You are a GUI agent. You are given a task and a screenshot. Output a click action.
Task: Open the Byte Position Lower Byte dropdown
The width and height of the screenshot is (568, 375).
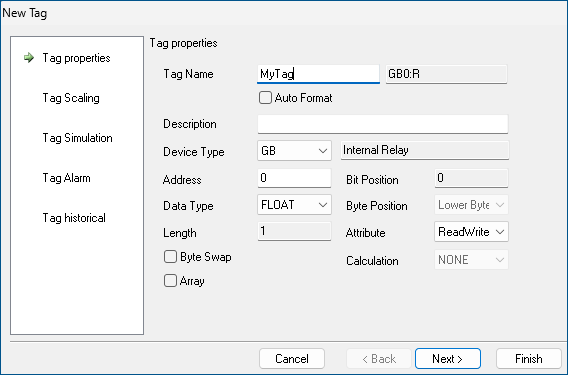pos(471,205)
